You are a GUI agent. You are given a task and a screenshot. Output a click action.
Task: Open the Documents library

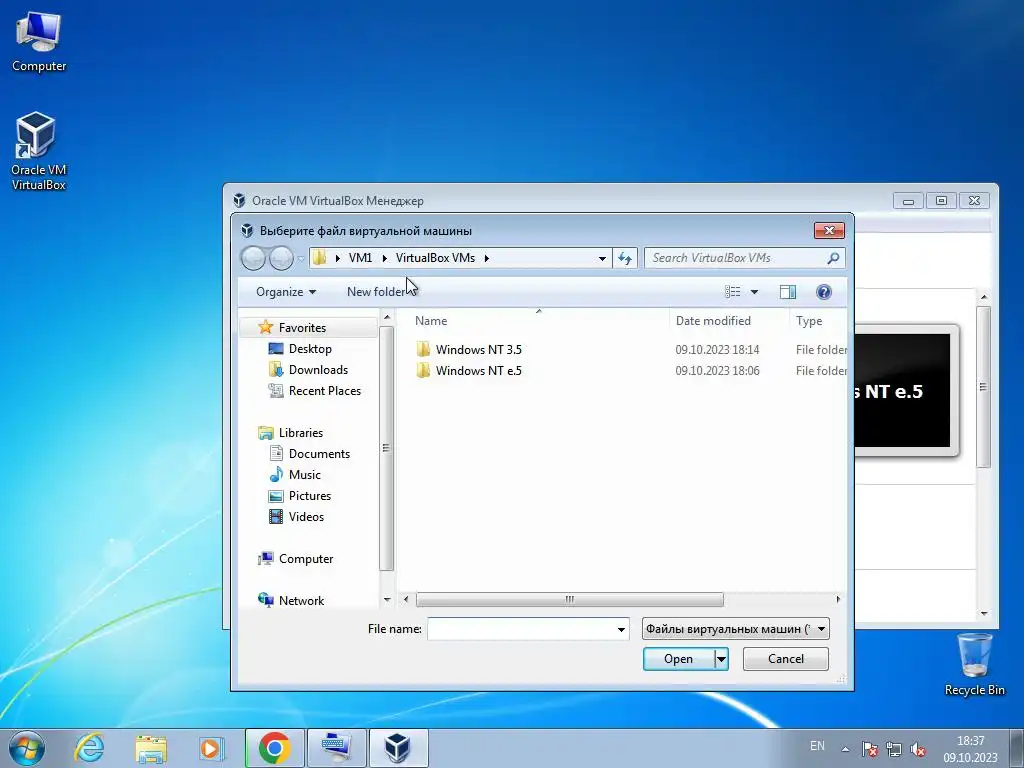click(x=319, y=453)
